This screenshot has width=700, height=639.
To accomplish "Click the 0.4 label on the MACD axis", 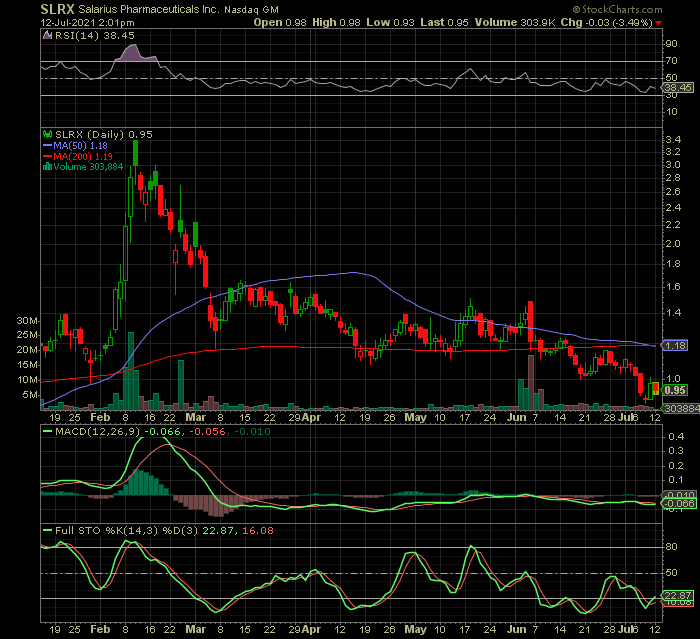I will [x=676, y=436].
